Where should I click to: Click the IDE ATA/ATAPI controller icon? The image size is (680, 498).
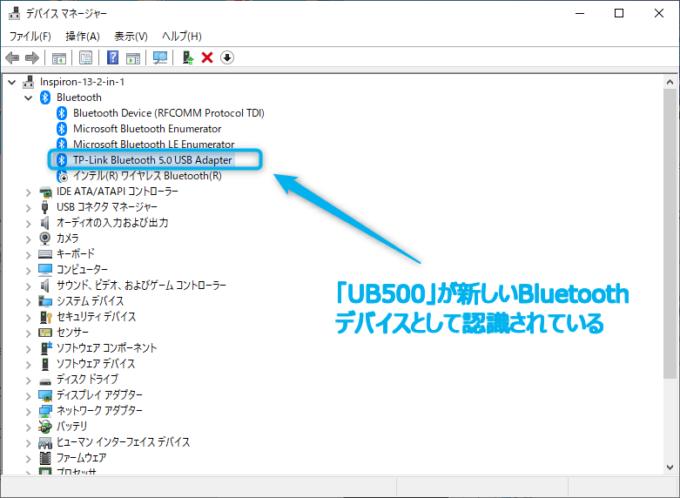[45, 192]
